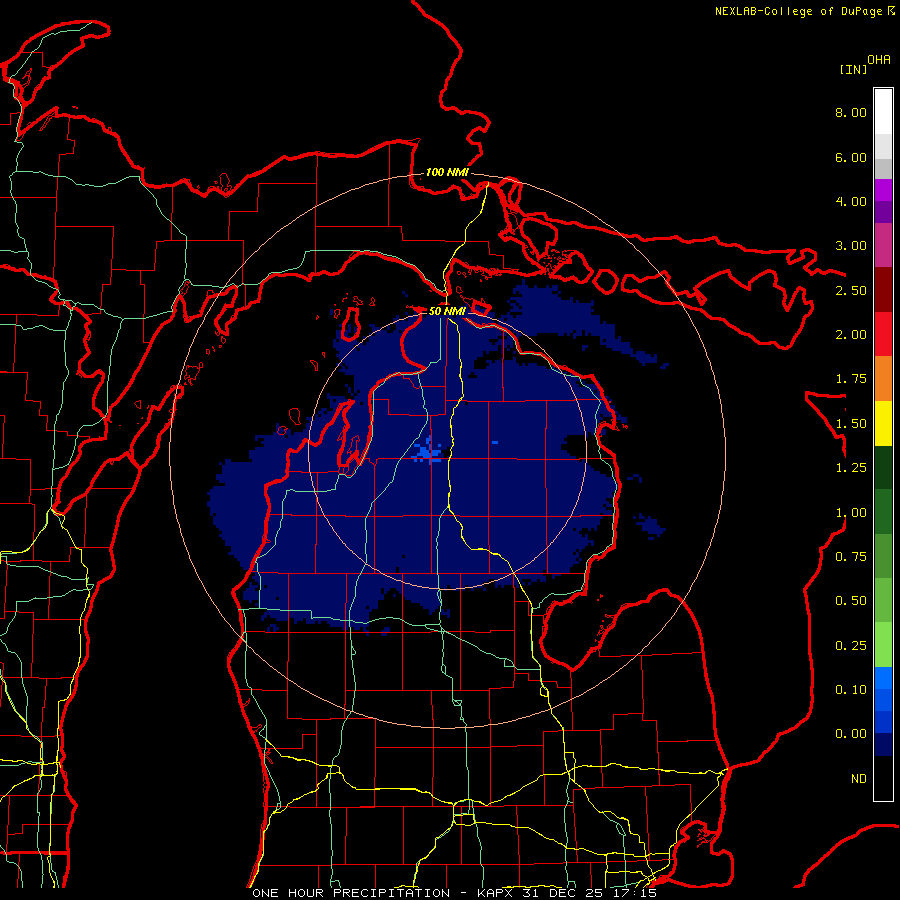Pick the orange legend swatch

tap(883, 379)
